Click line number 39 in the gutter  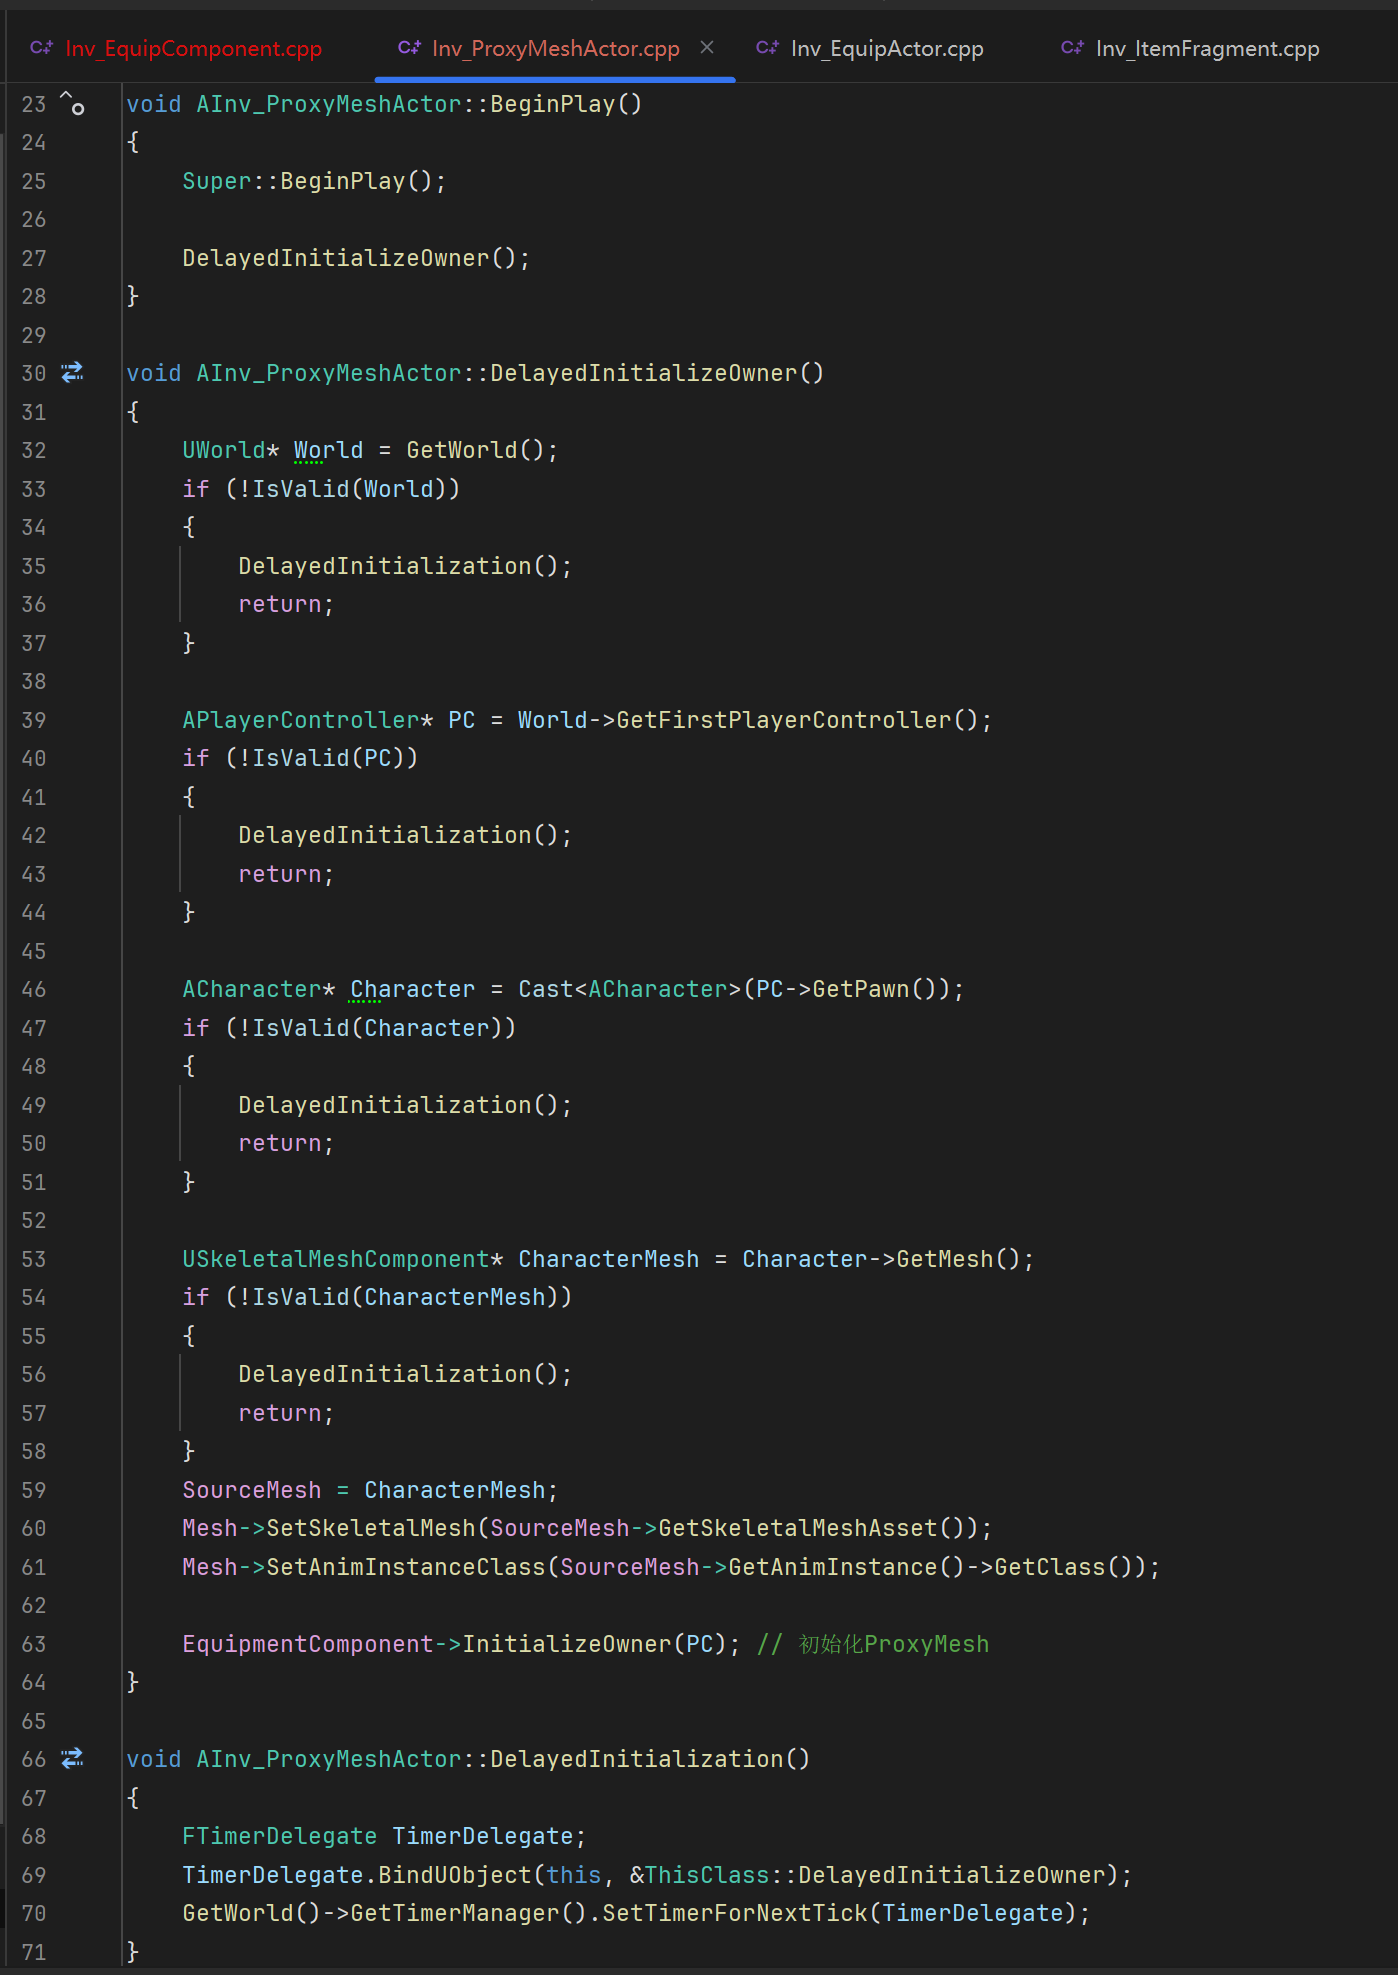coord(34,720)
